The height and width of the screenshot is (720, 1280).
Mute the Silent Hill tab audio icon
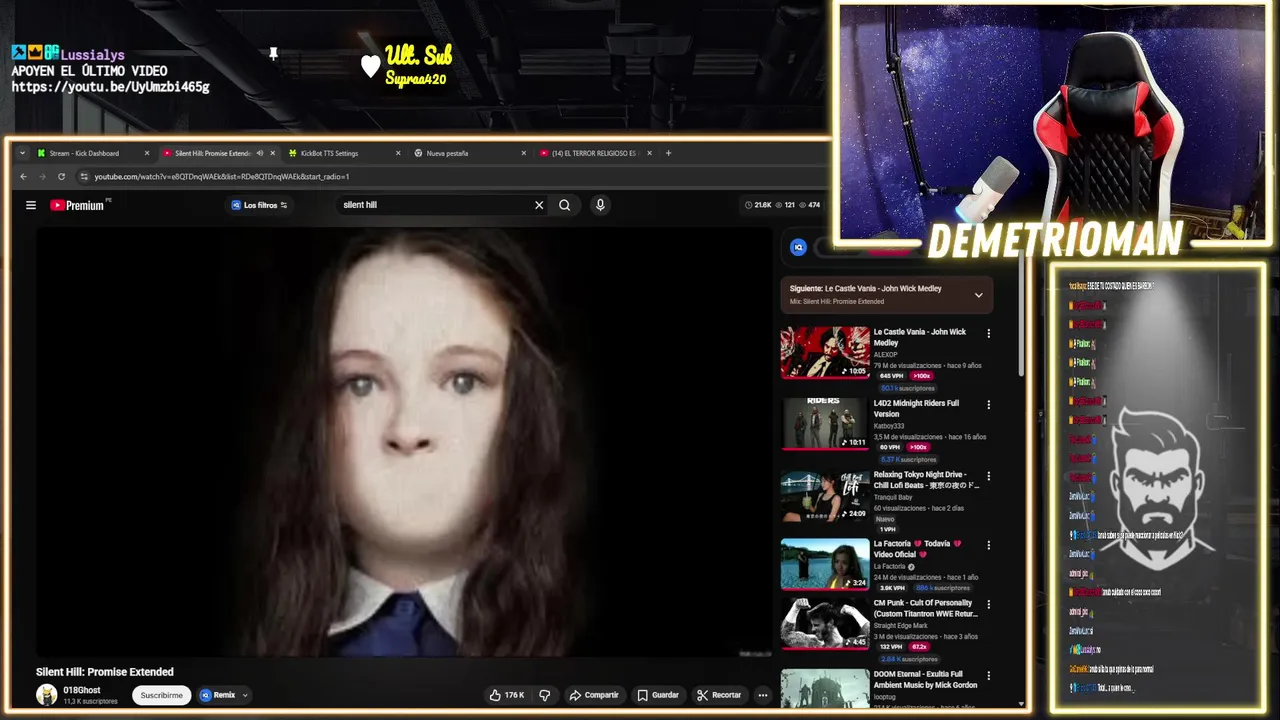259,153
